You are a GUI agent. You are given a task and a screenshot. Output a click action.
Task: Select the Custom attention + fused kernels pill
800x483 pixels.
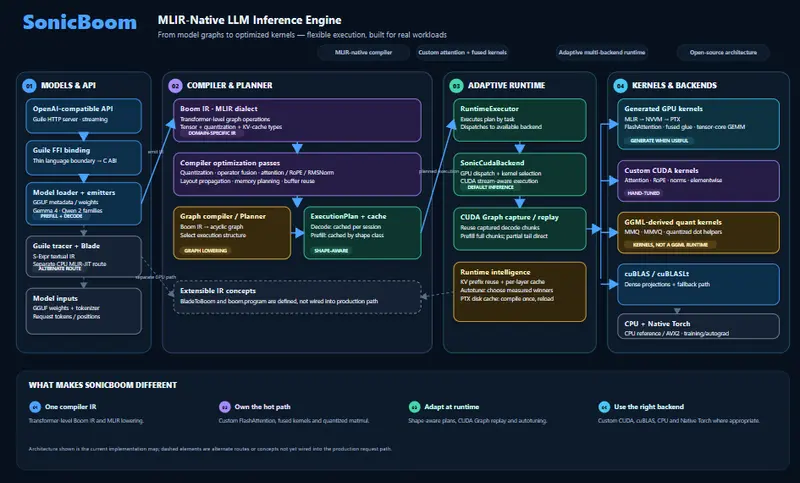[462, 53]
